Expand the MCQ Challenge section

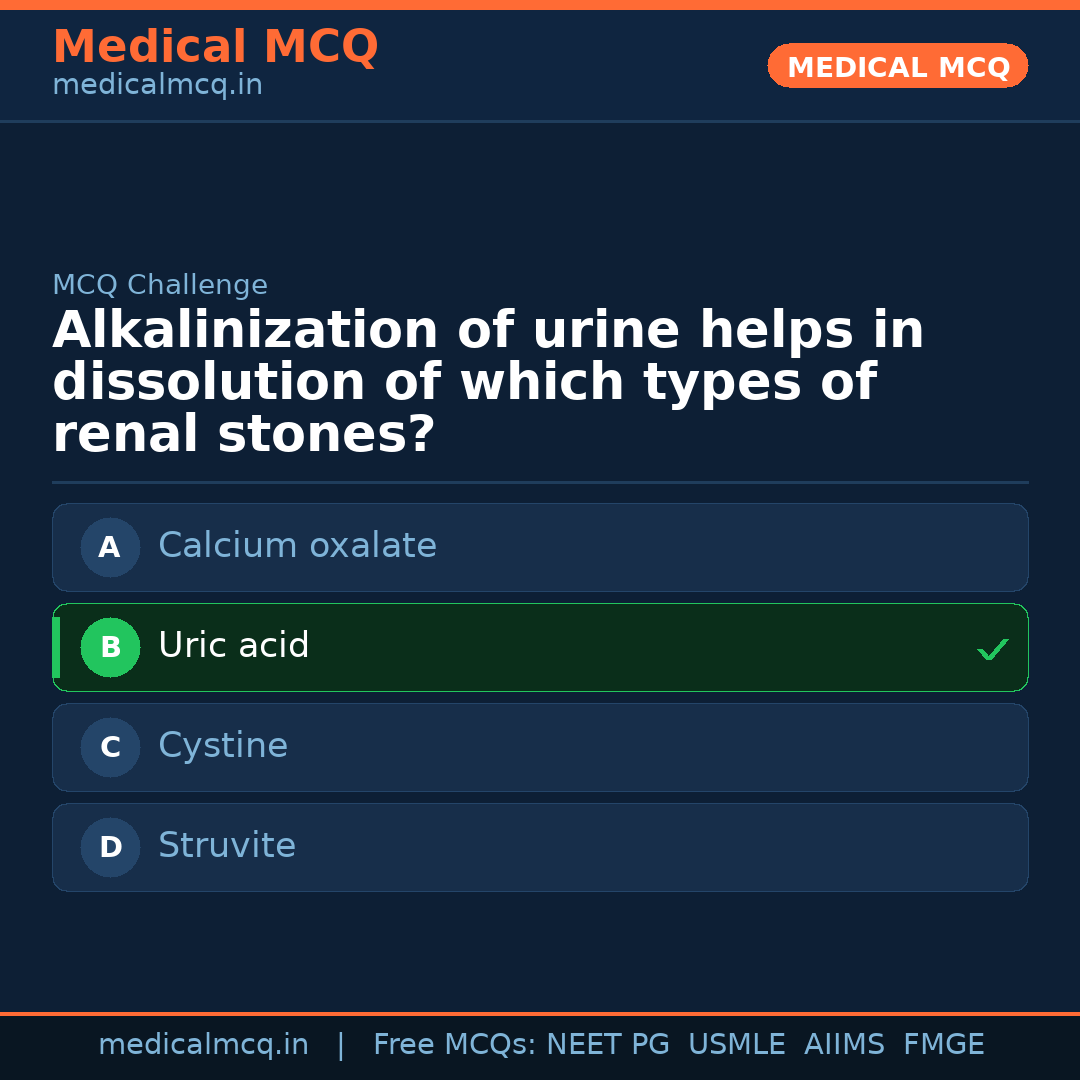160,285
